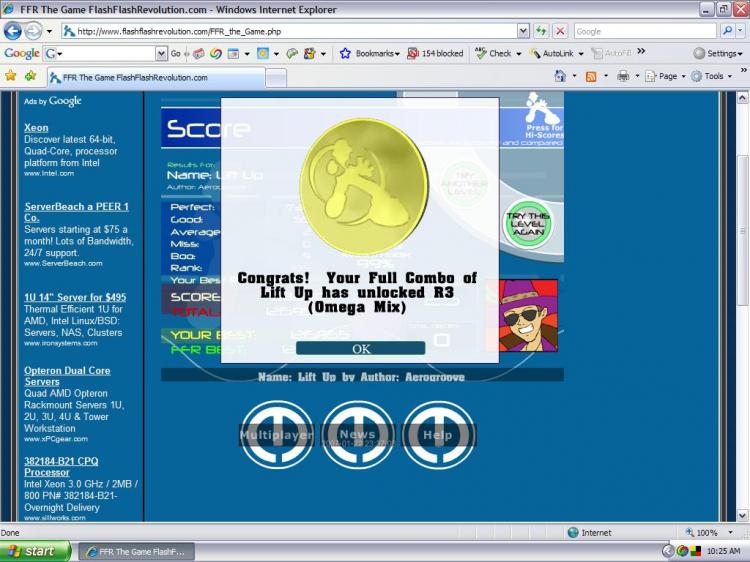Click the Favorites Center star icon
This screenshot has height=562, width=750.
[x=11, y=76]
